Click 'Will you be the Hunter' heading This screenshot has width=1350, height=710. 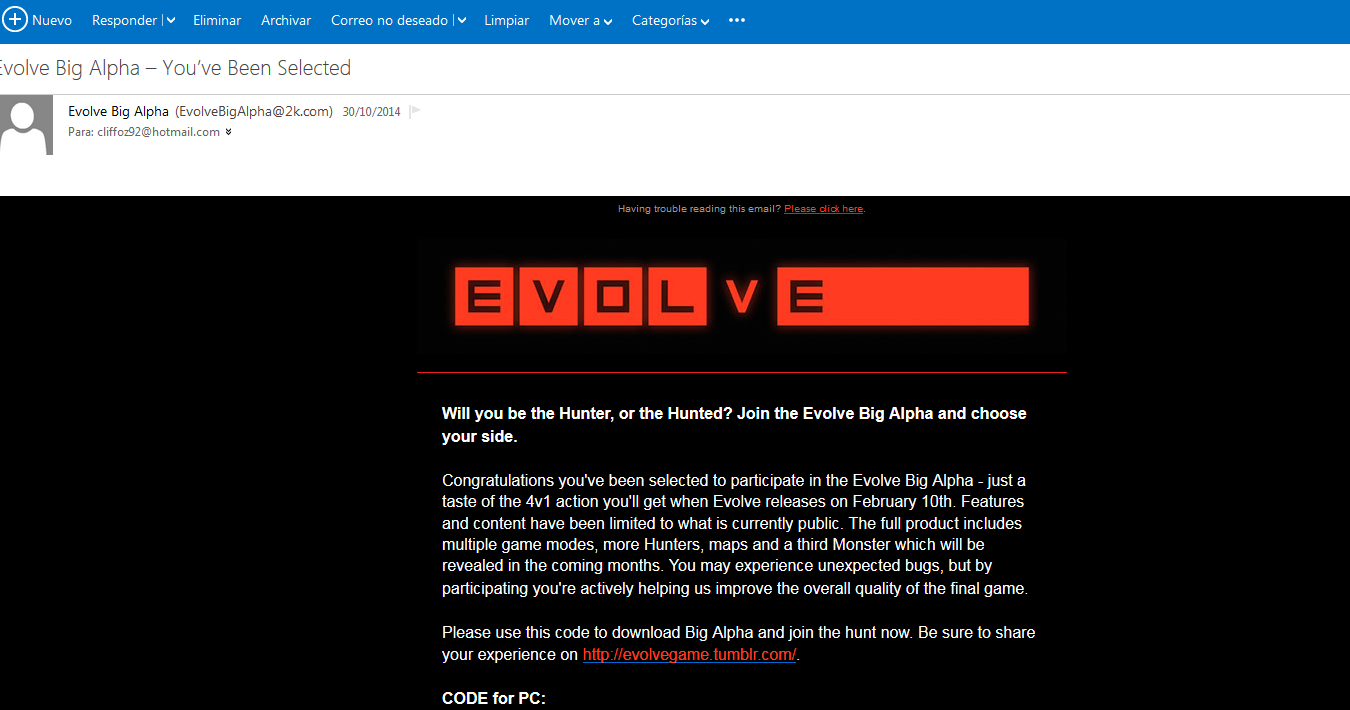coord(734,424)
